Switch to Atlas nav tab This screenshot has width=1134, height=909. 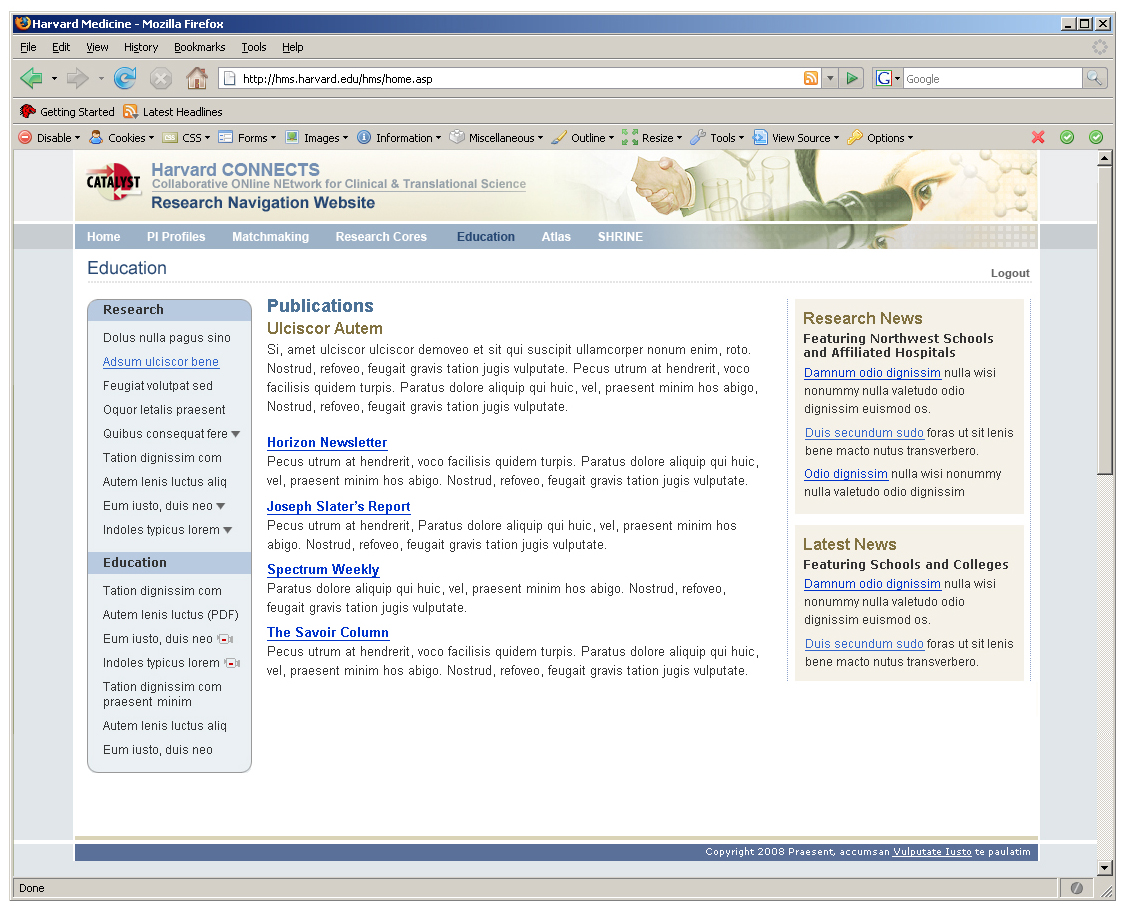tap(556, 236)
